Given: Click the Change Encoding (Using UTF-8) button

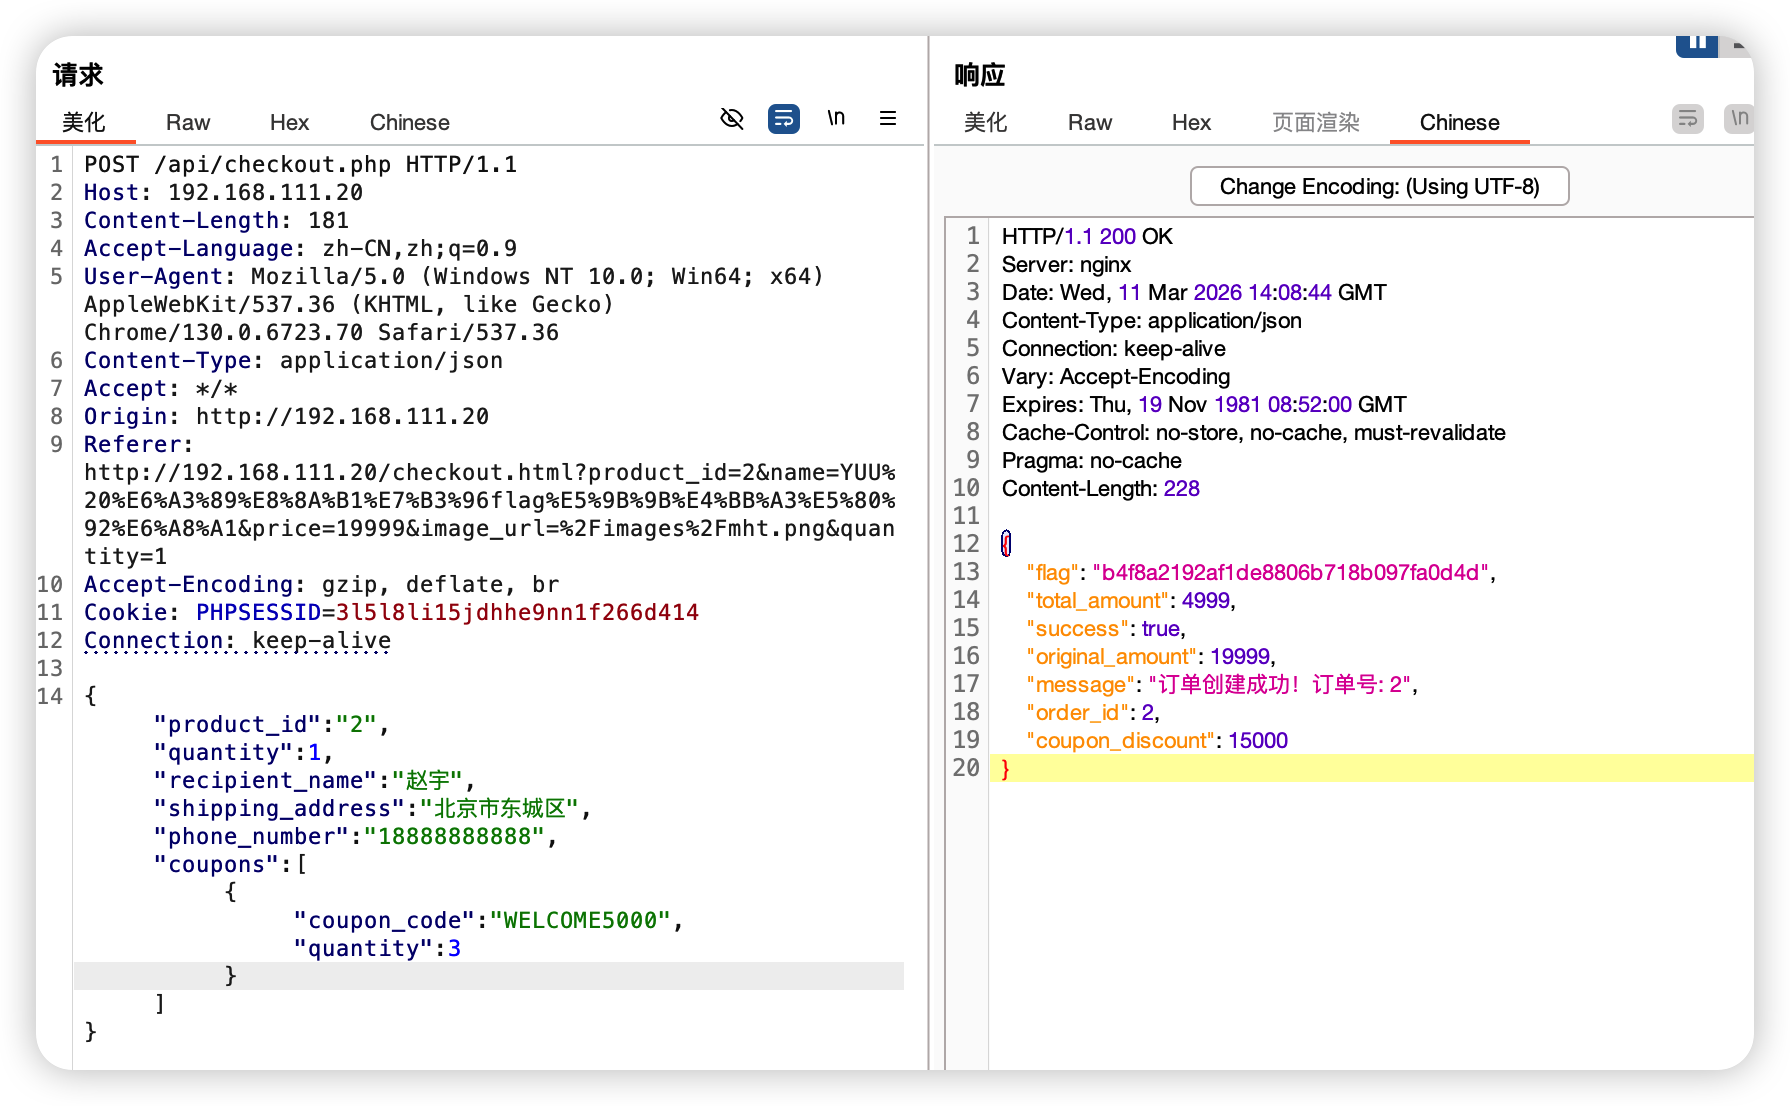Looking at the screenshot, I should pos(1379,187).
